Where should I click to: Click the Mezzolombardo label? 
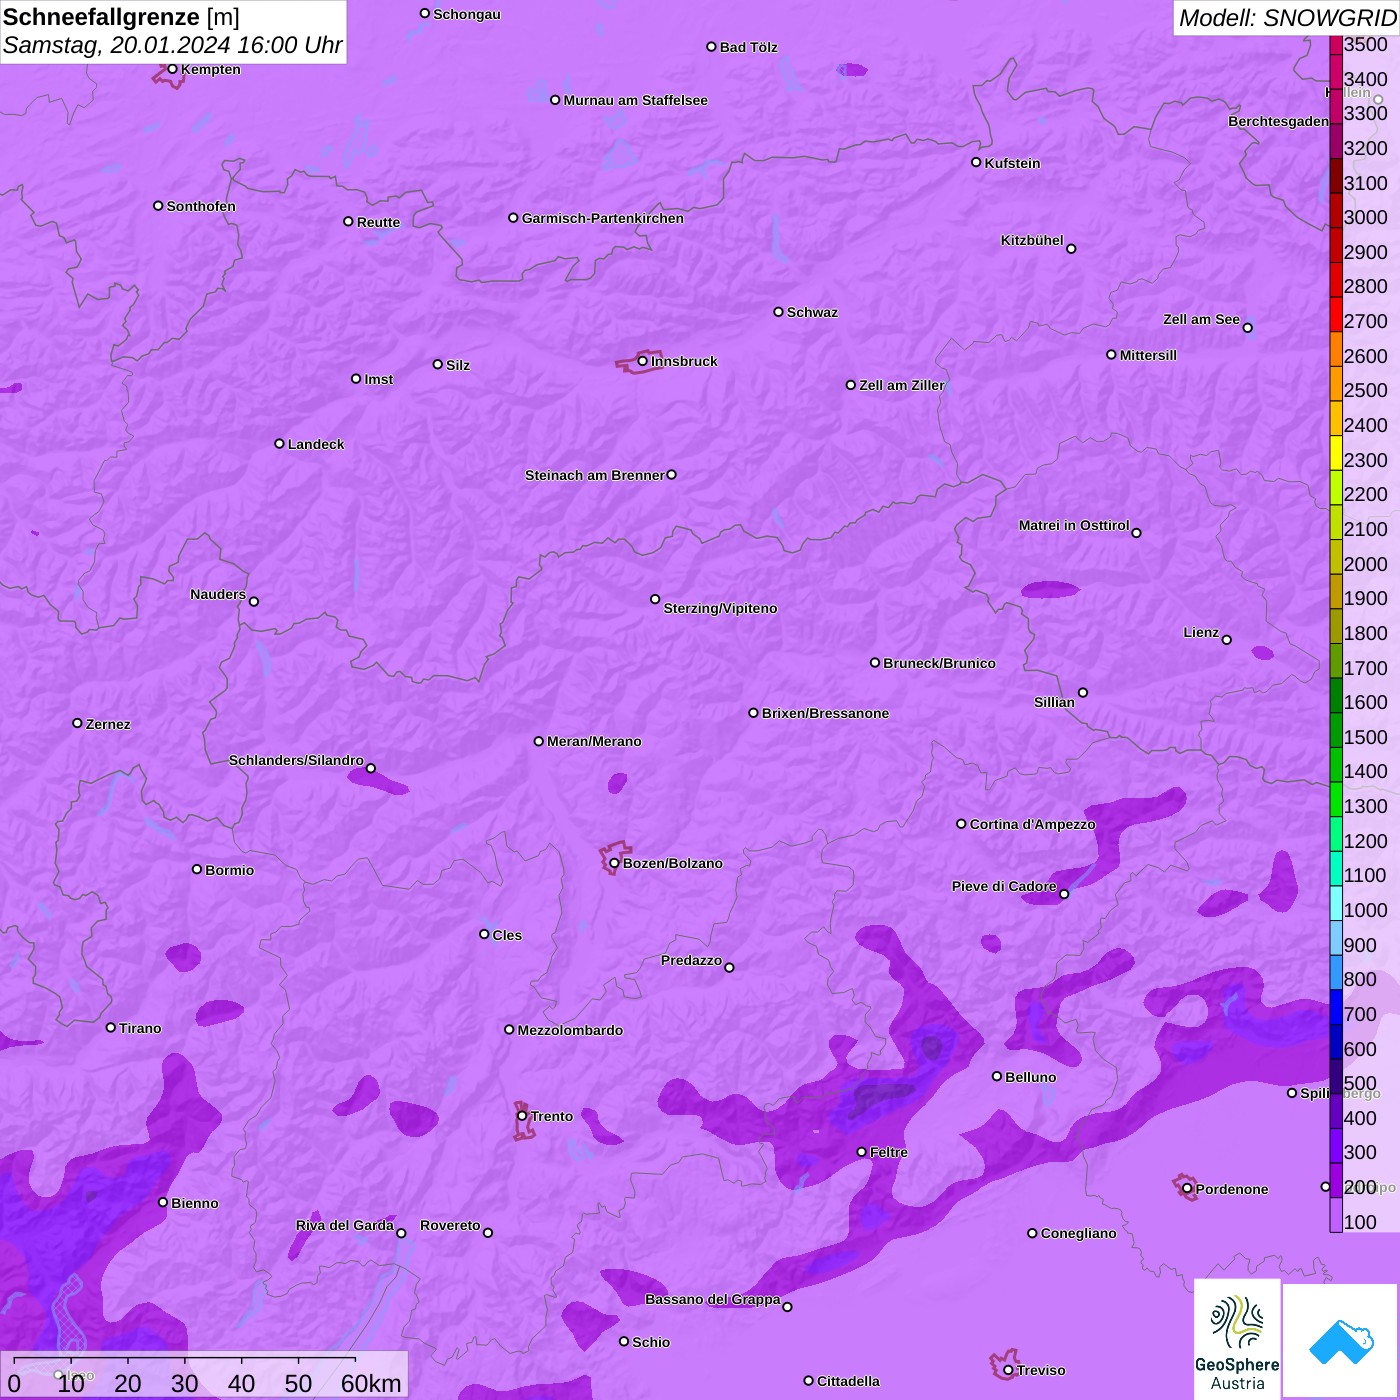click(570, 1030)
